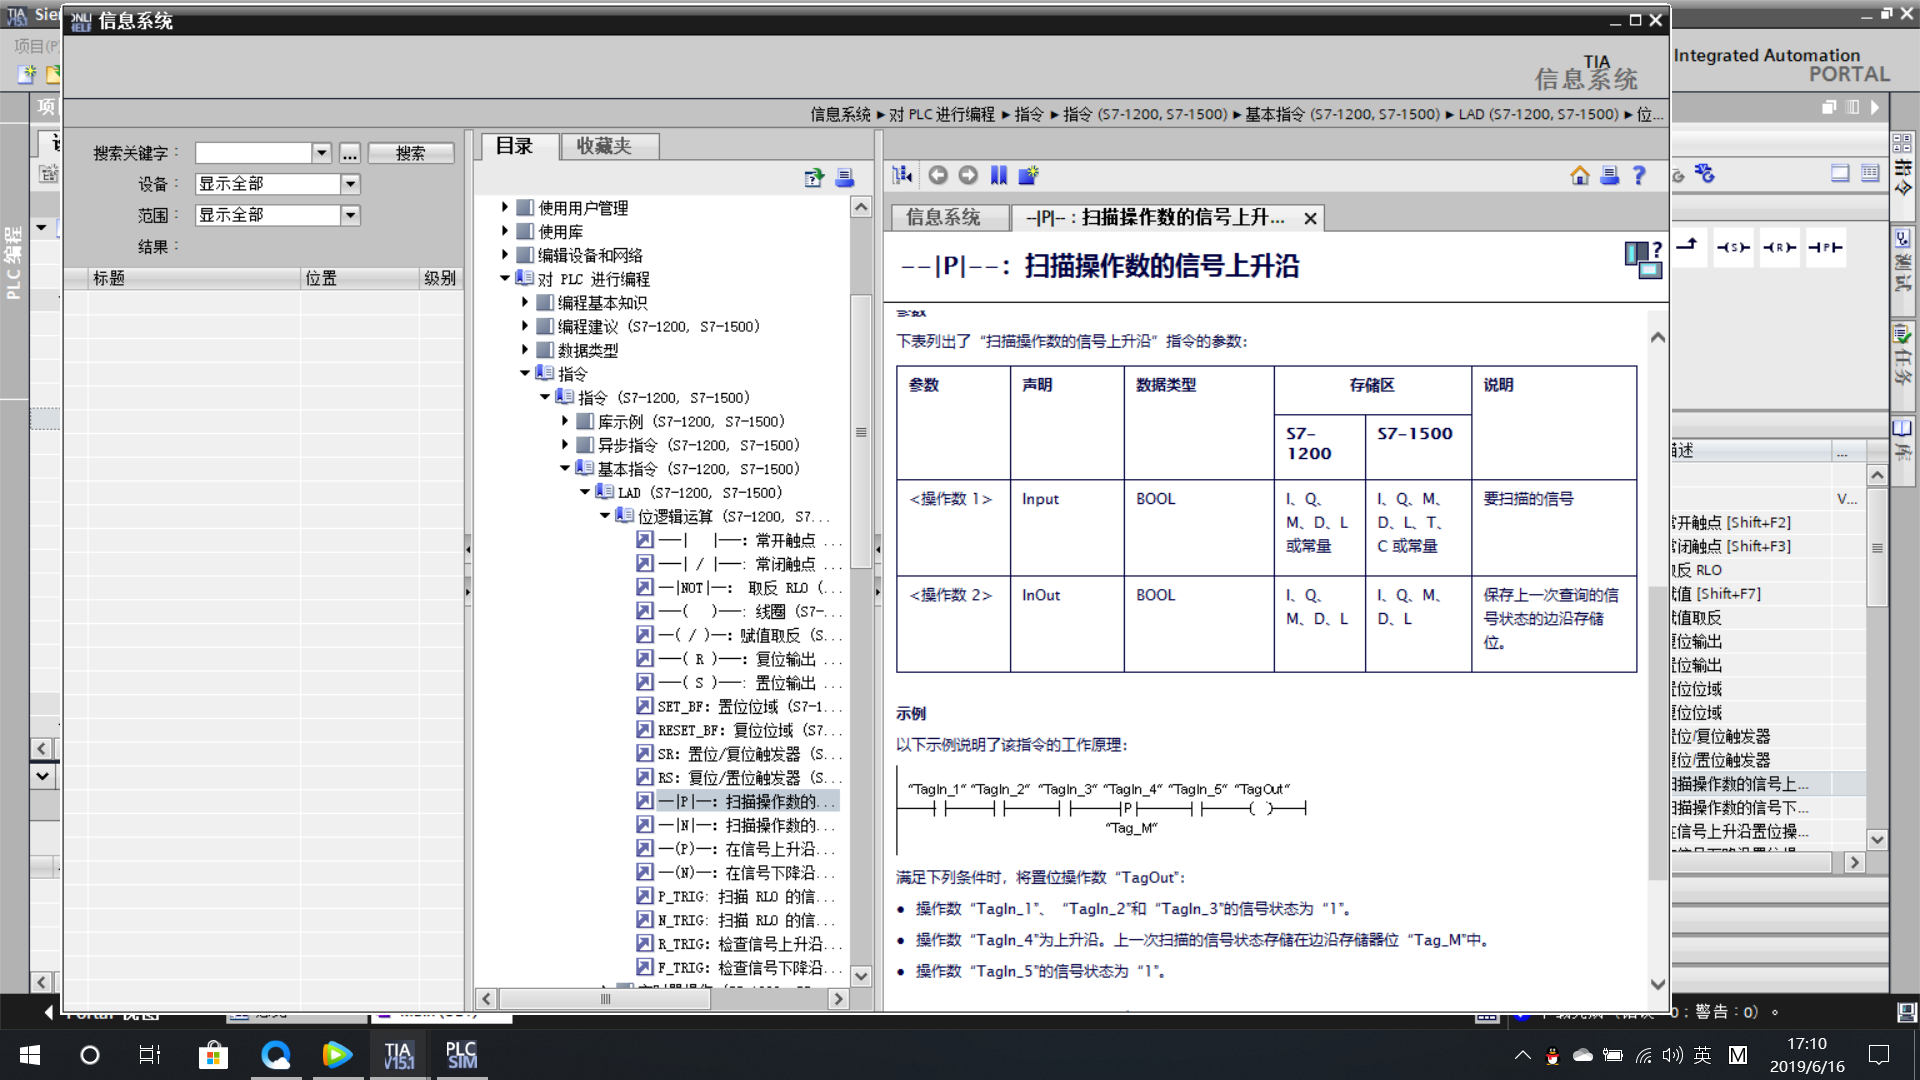
Task: Switch to the 收藏夹 tab
Action: (x=604, y=146)
